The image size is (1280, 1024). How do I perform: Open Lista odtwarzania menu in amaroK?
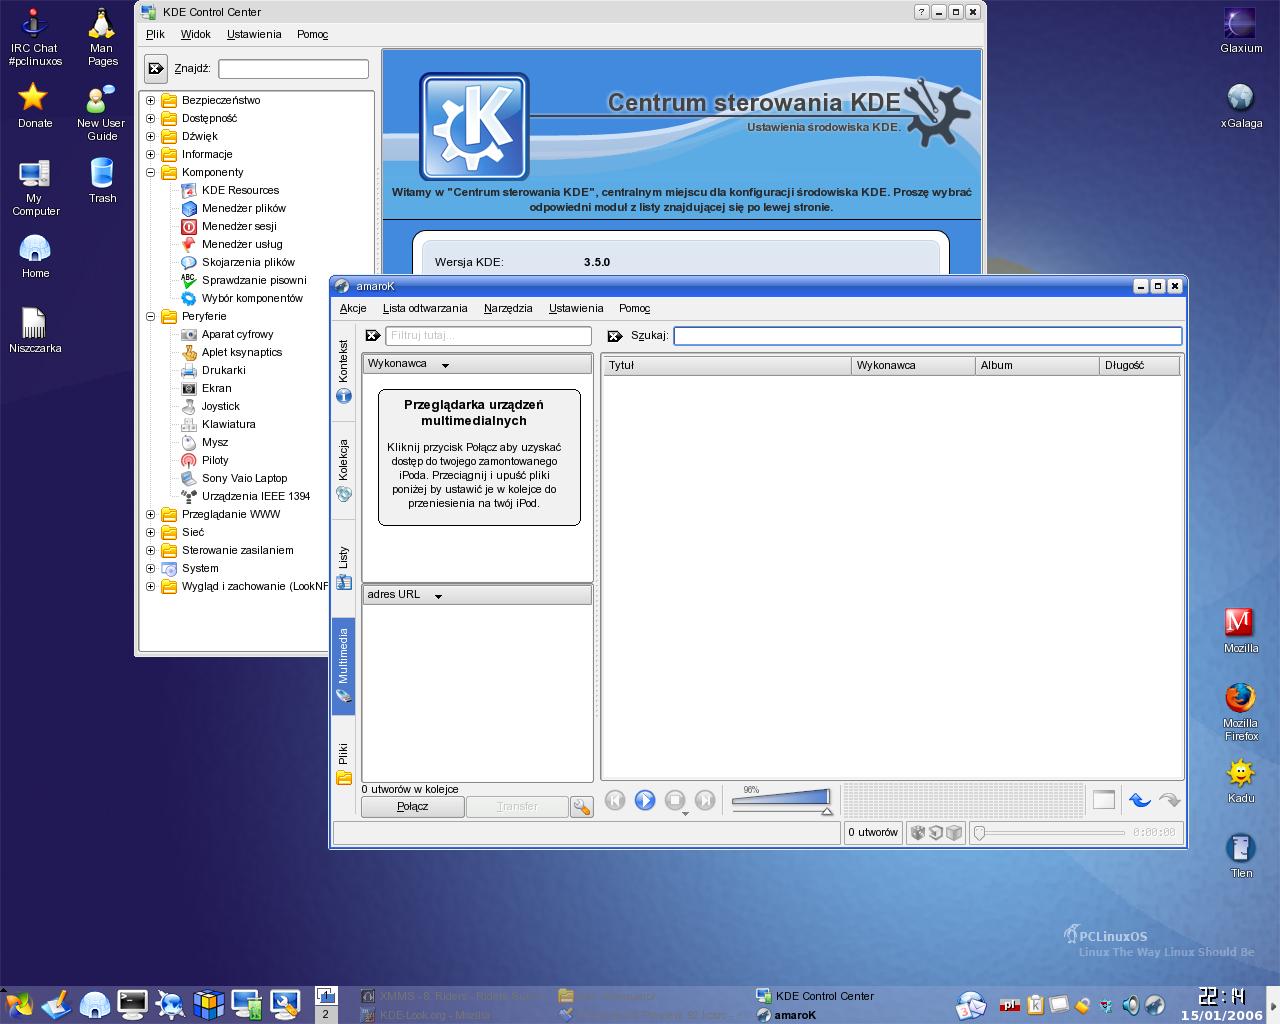425,308
